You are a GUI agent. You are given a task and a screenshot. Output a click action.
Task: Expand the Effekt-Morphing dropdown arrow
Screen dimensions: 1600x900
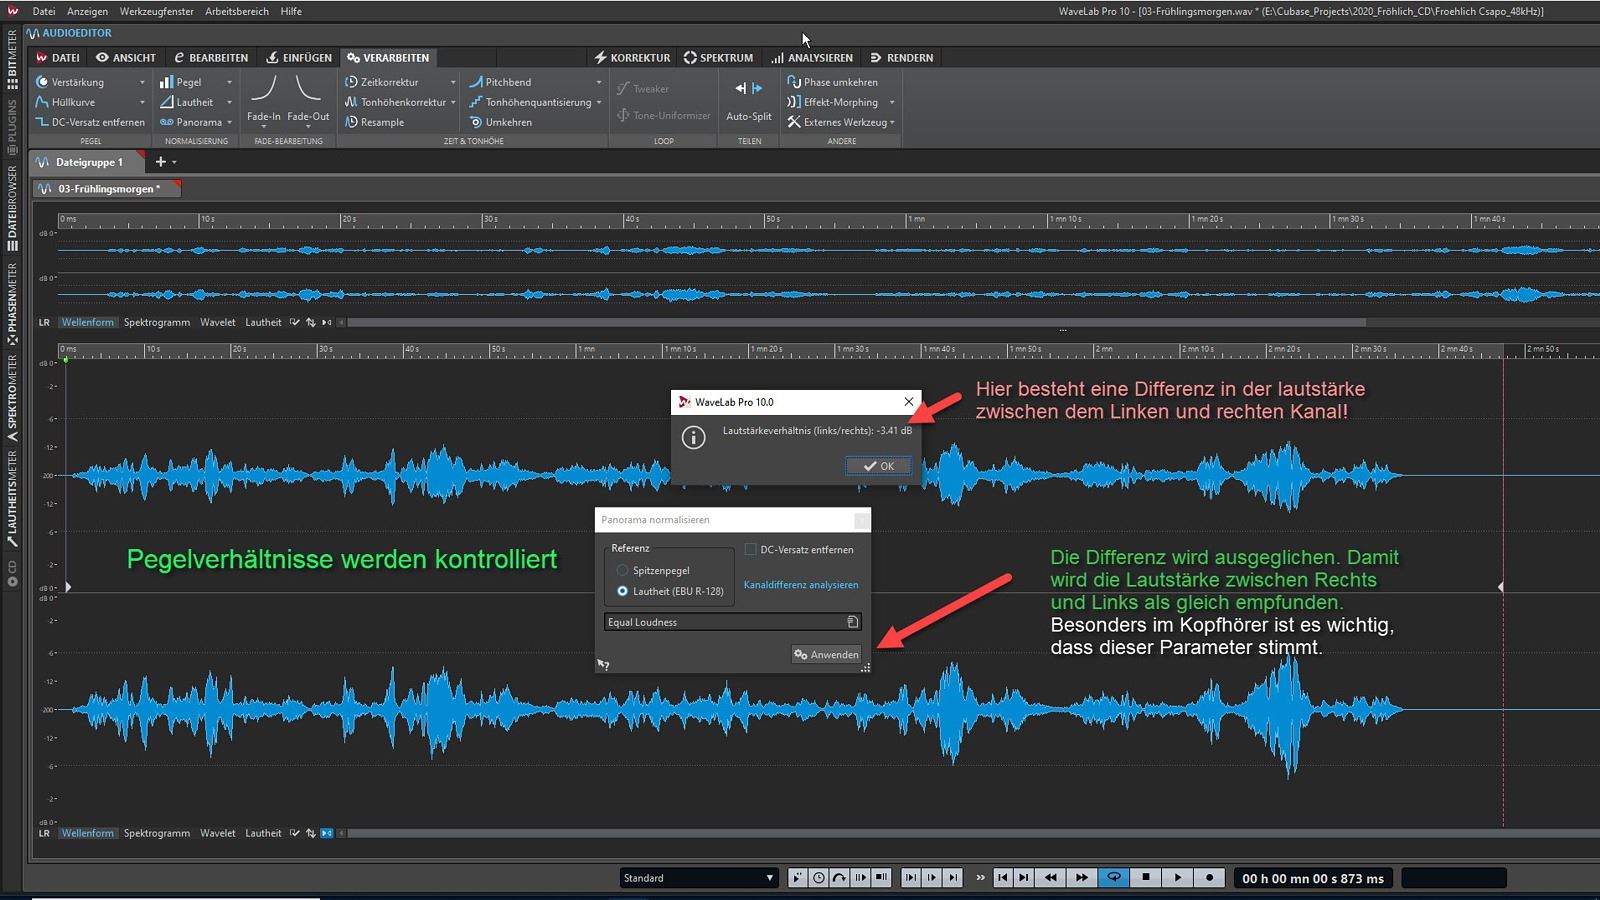click(x=892, y=102)
